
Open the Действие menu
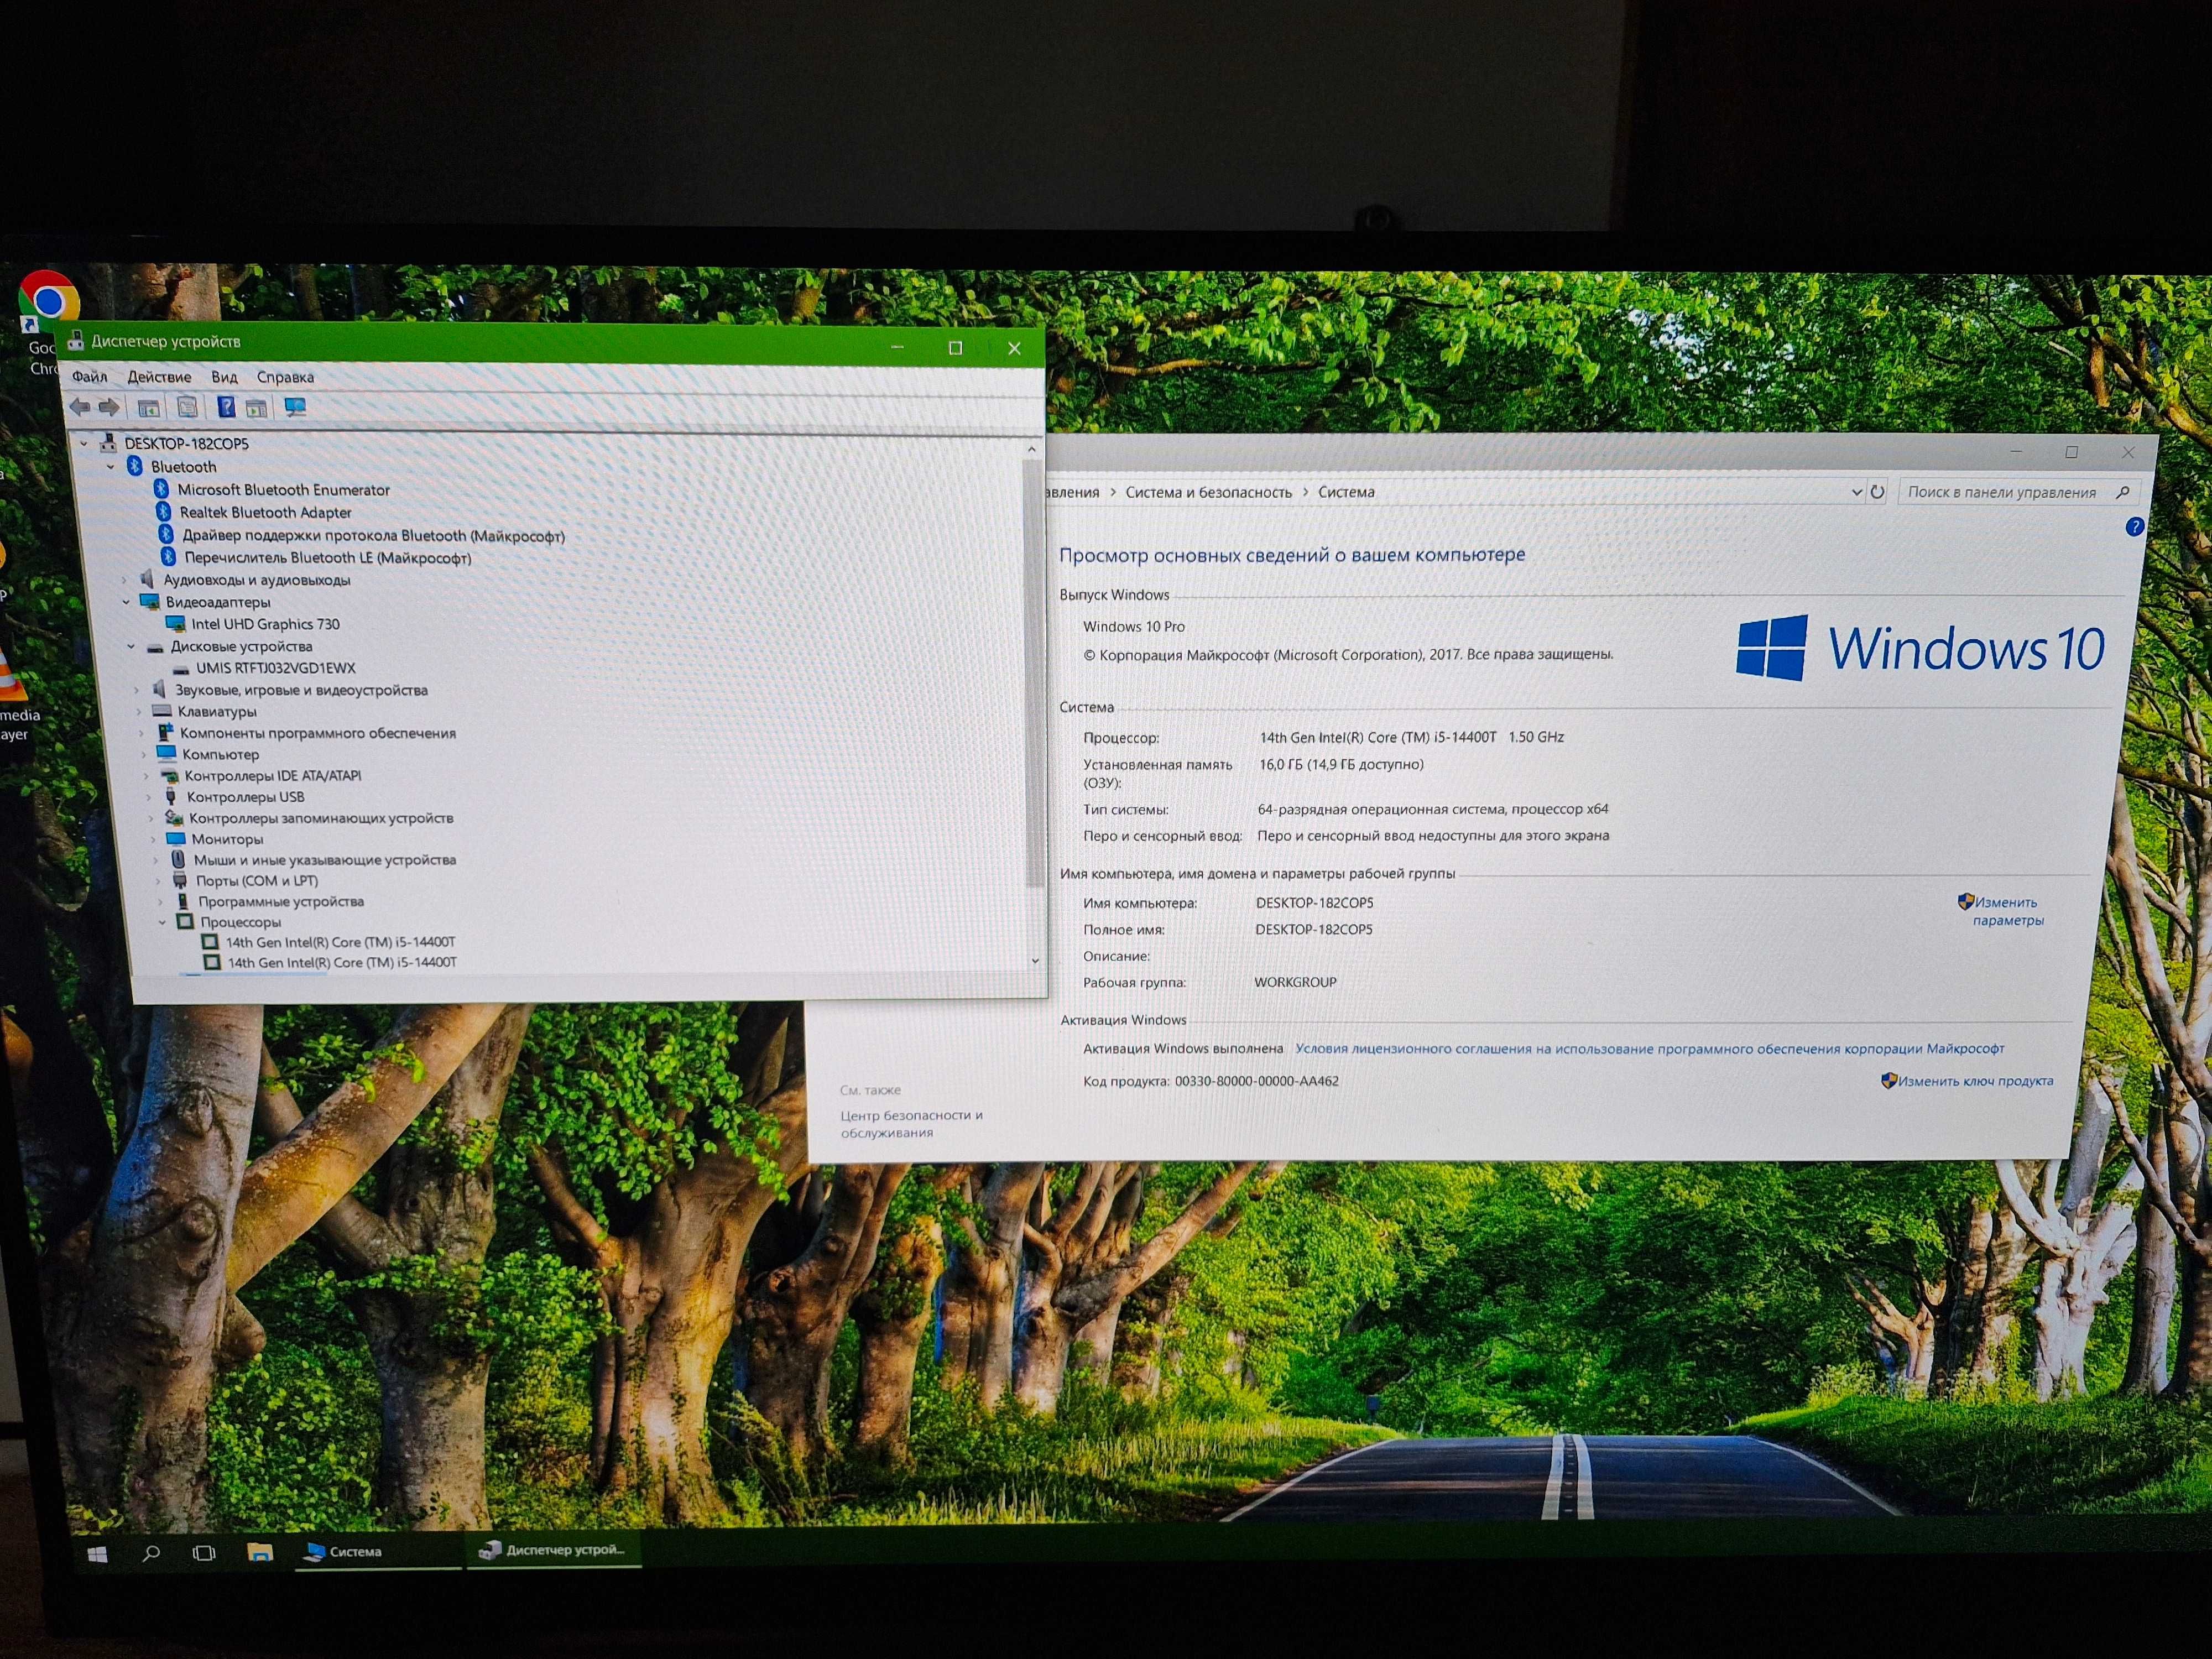point(159,377)
